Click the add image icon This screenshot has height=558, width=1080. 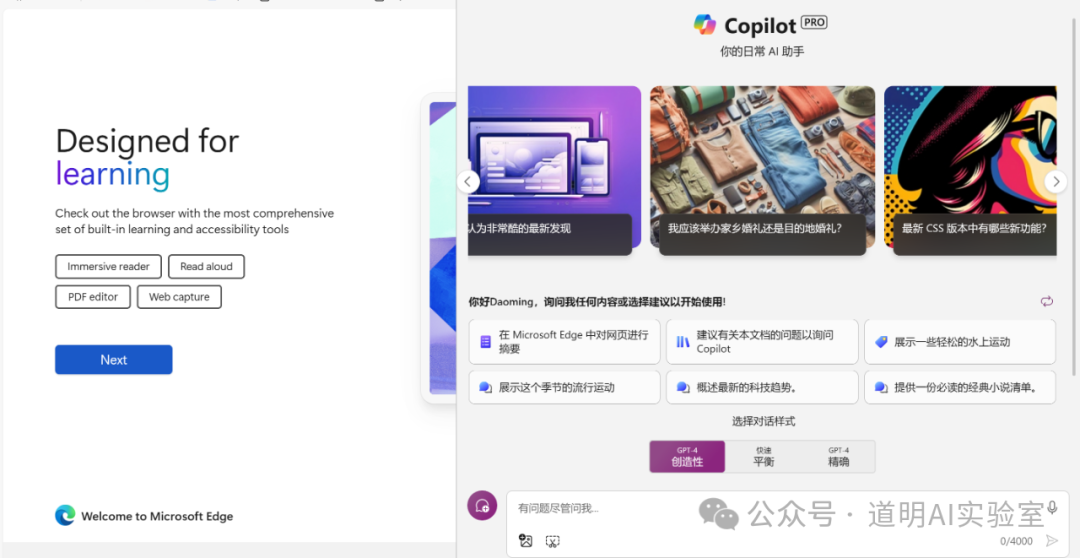tap(526, 541)
